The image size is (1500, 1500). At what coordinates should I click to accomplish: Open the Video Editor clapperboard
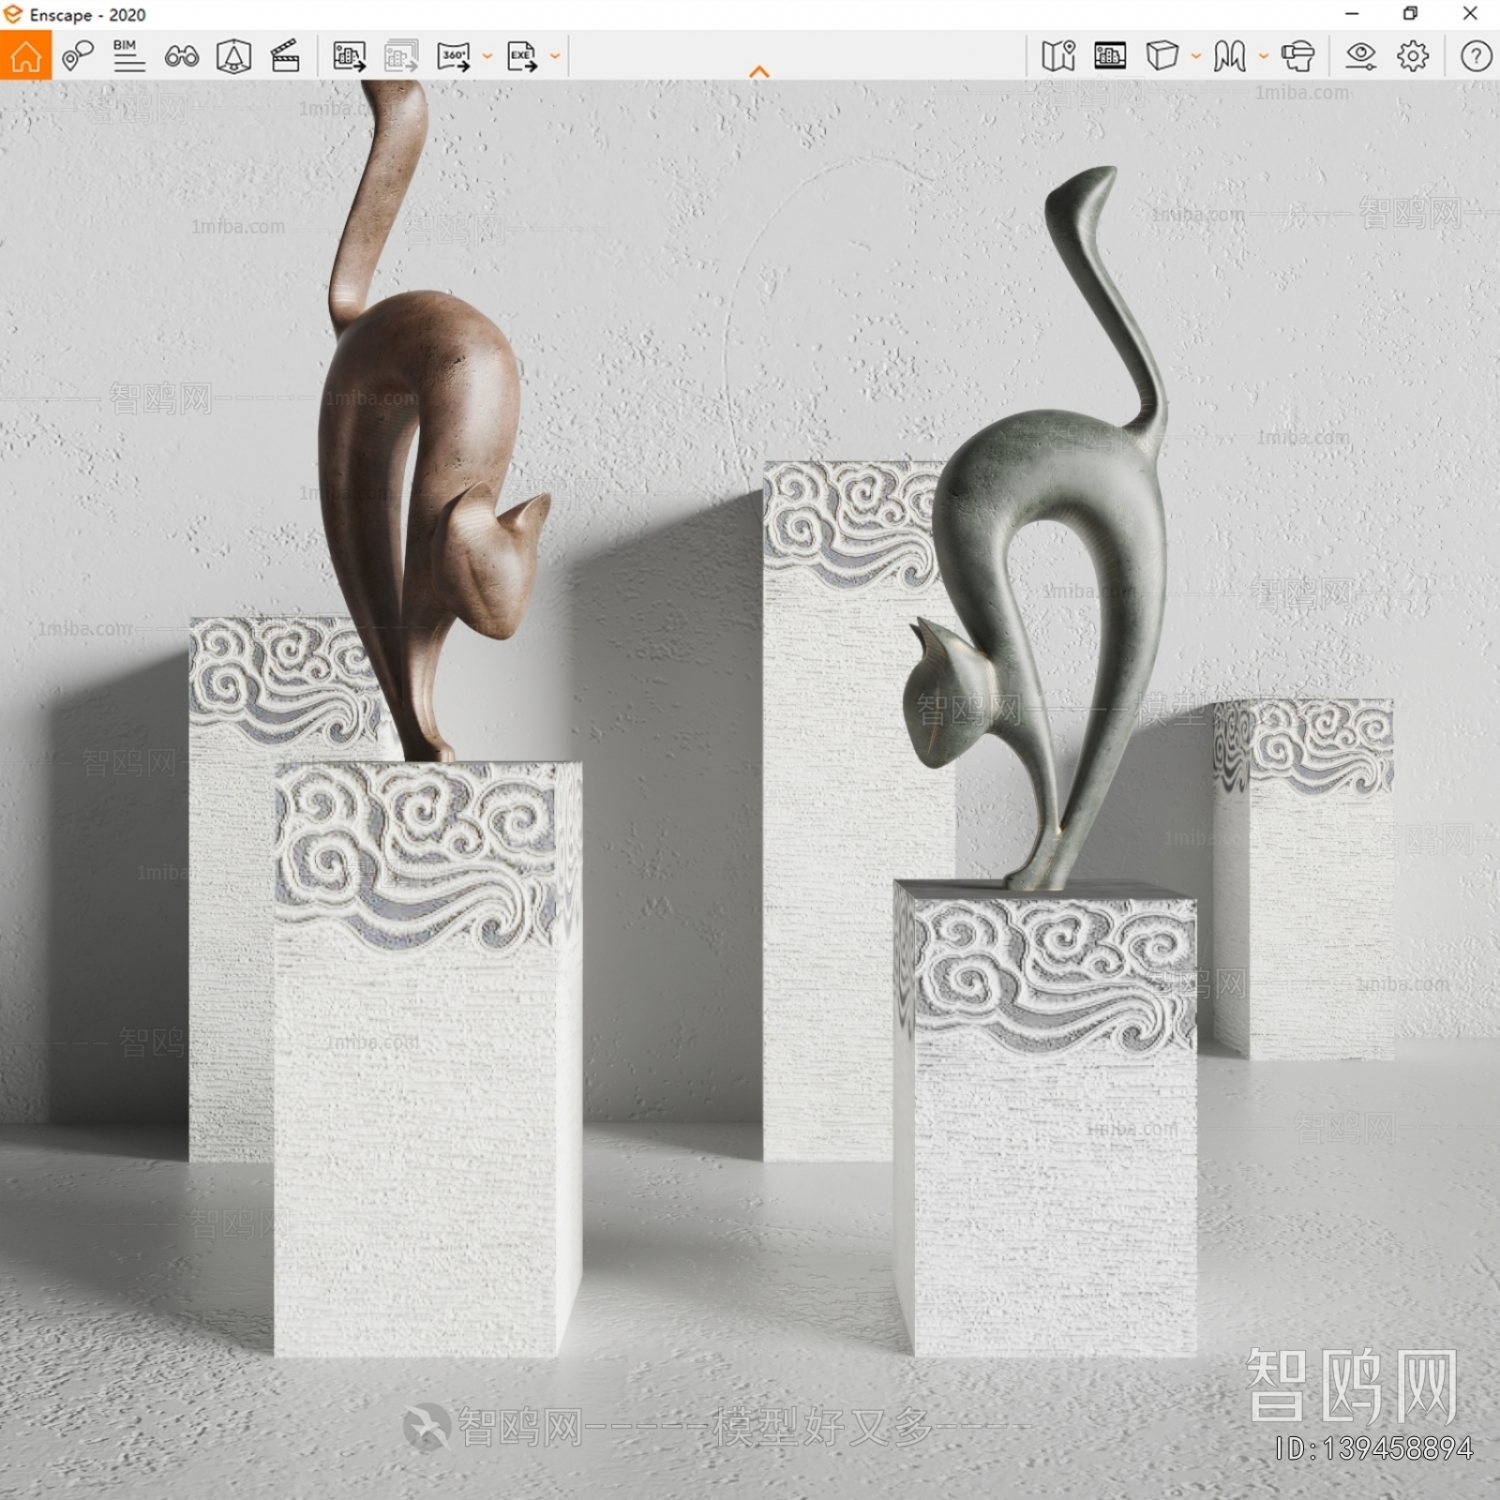click(x=285, y=55)
